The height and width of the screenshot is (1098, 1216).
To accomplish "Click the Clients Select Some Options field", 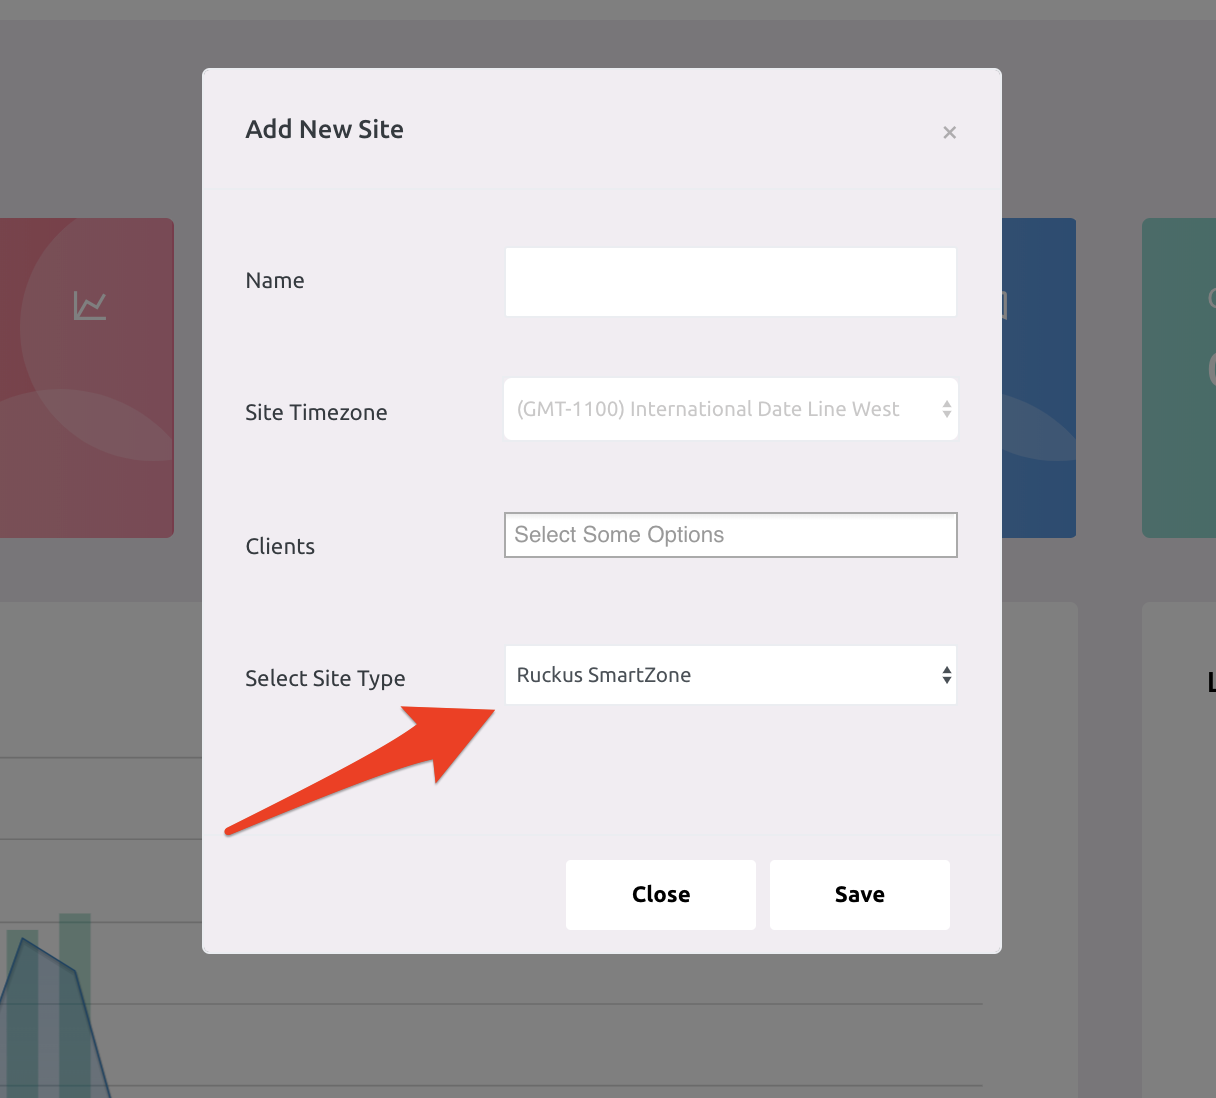I will click(x=731, y=535).
